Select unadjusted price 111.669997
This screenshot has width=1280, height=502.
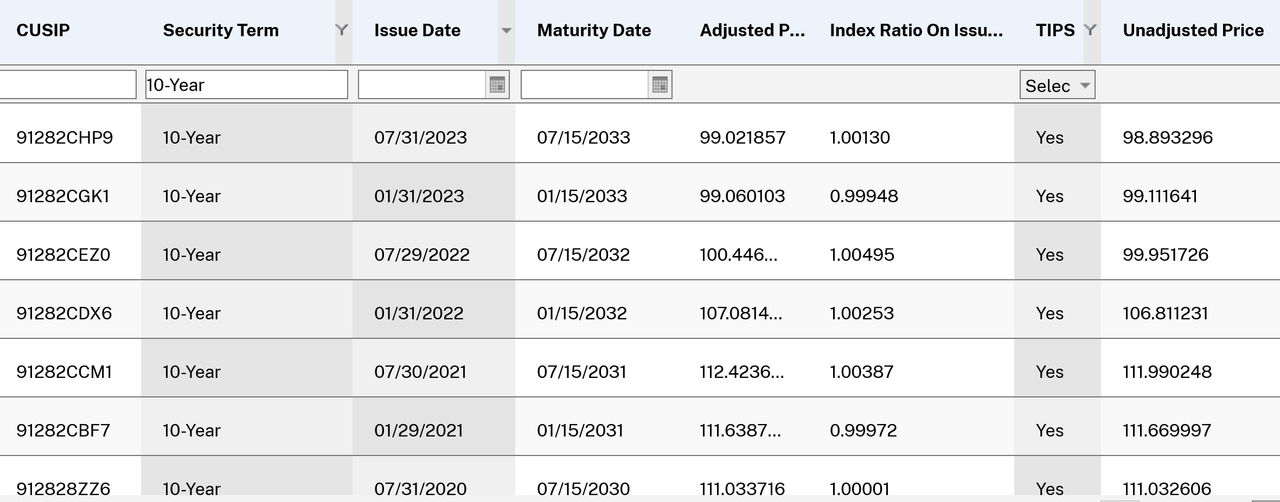pyautogui.click(x=1168, y=430)
